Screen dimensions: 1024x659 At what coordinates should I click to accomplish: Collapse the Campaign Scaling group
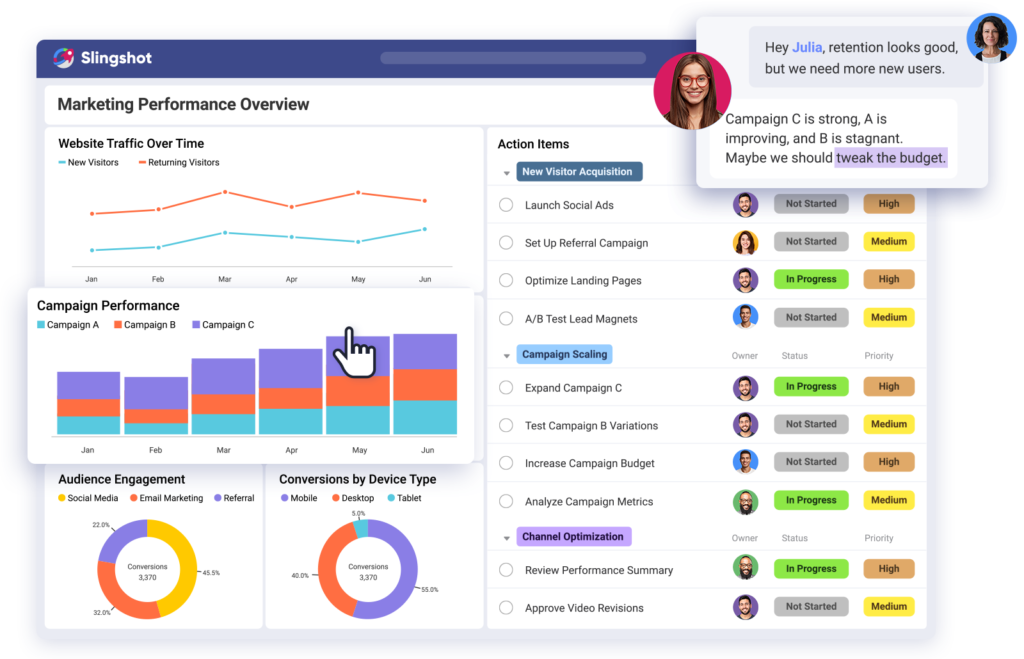(x=506, y=355)
